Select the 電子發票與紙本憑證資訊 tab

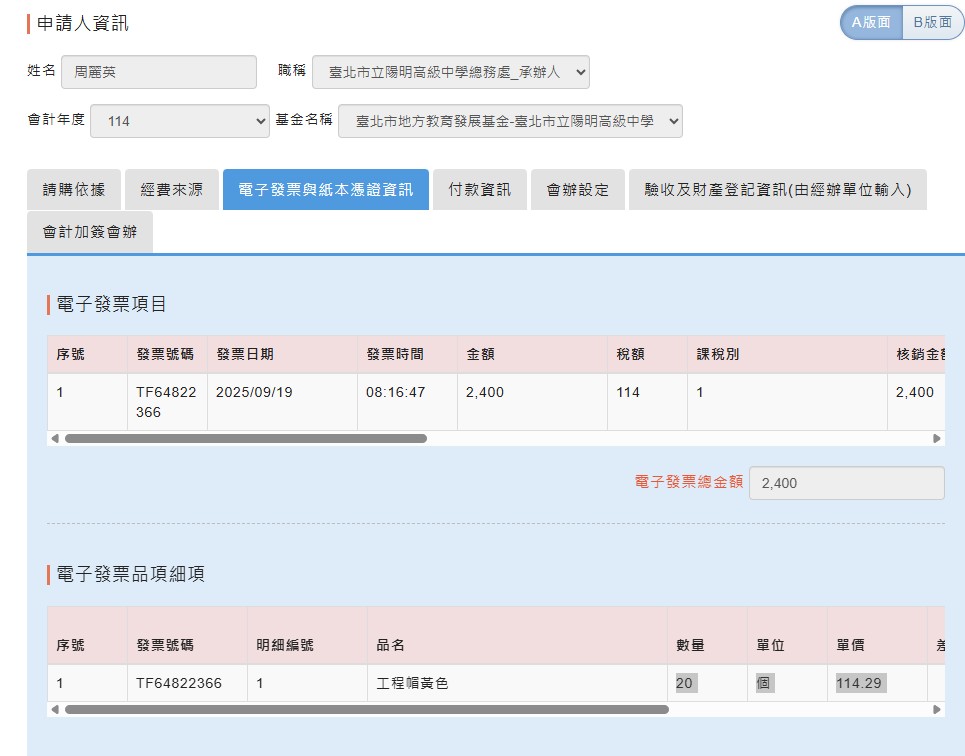coord(326,189)
